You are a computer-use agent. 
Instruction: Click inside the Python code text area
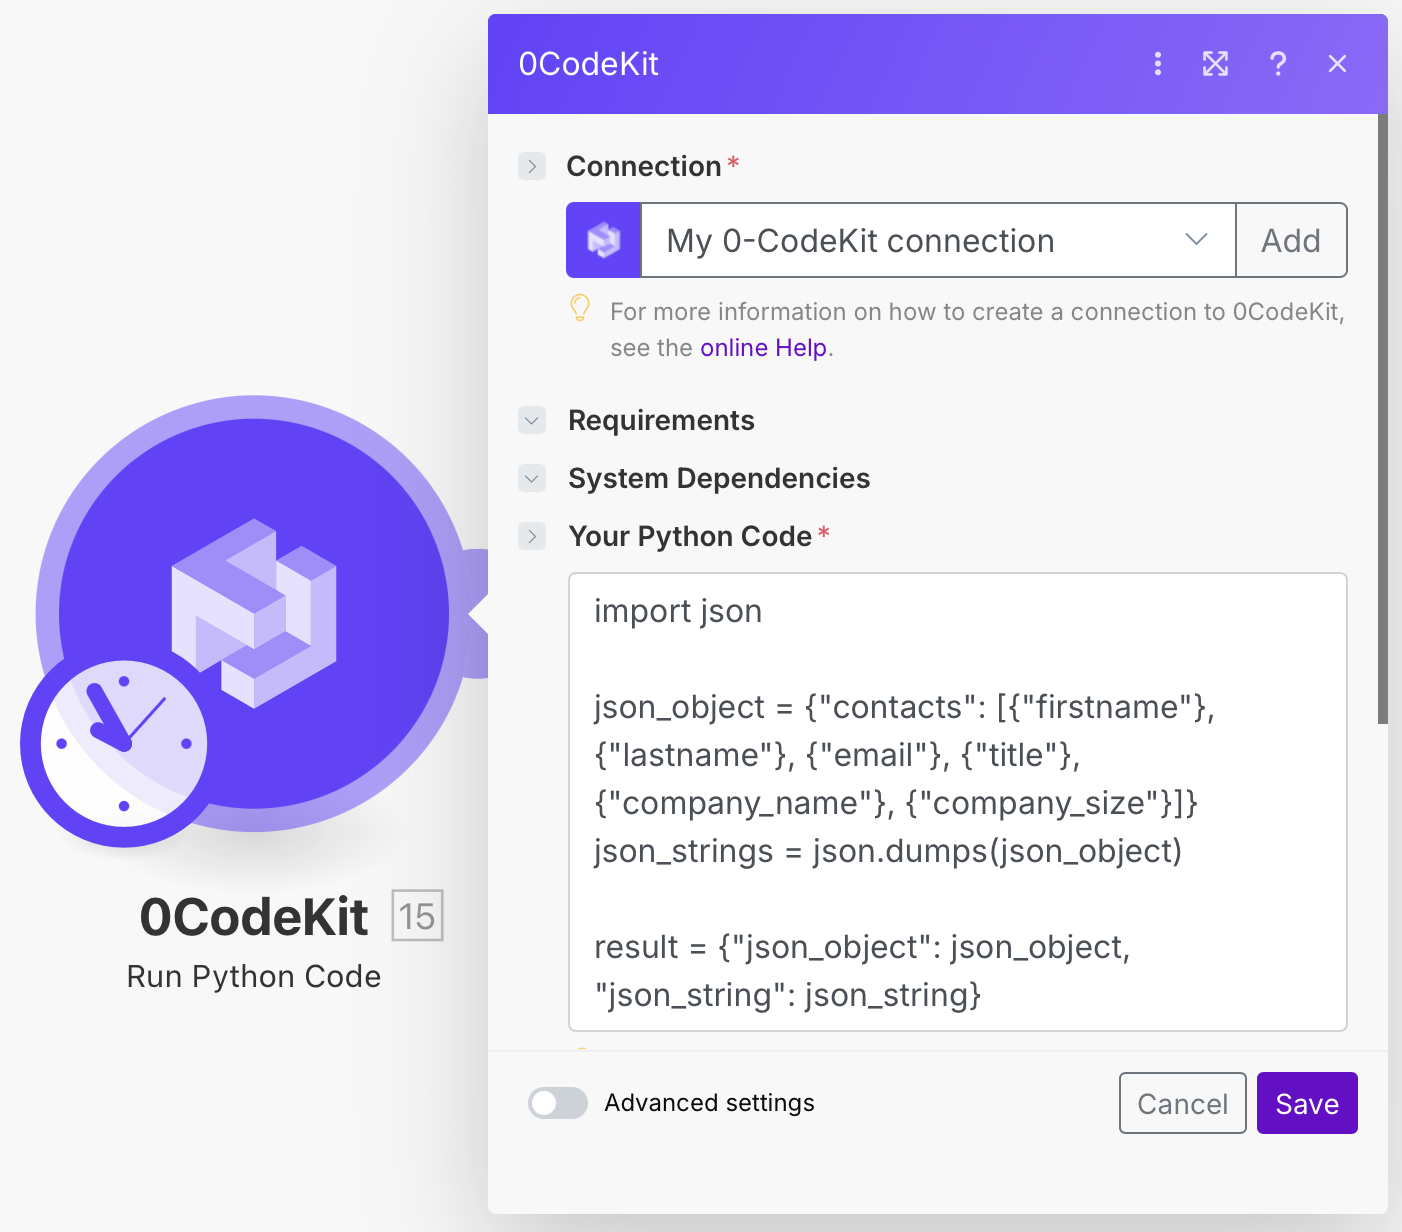[x=958, y=802]
